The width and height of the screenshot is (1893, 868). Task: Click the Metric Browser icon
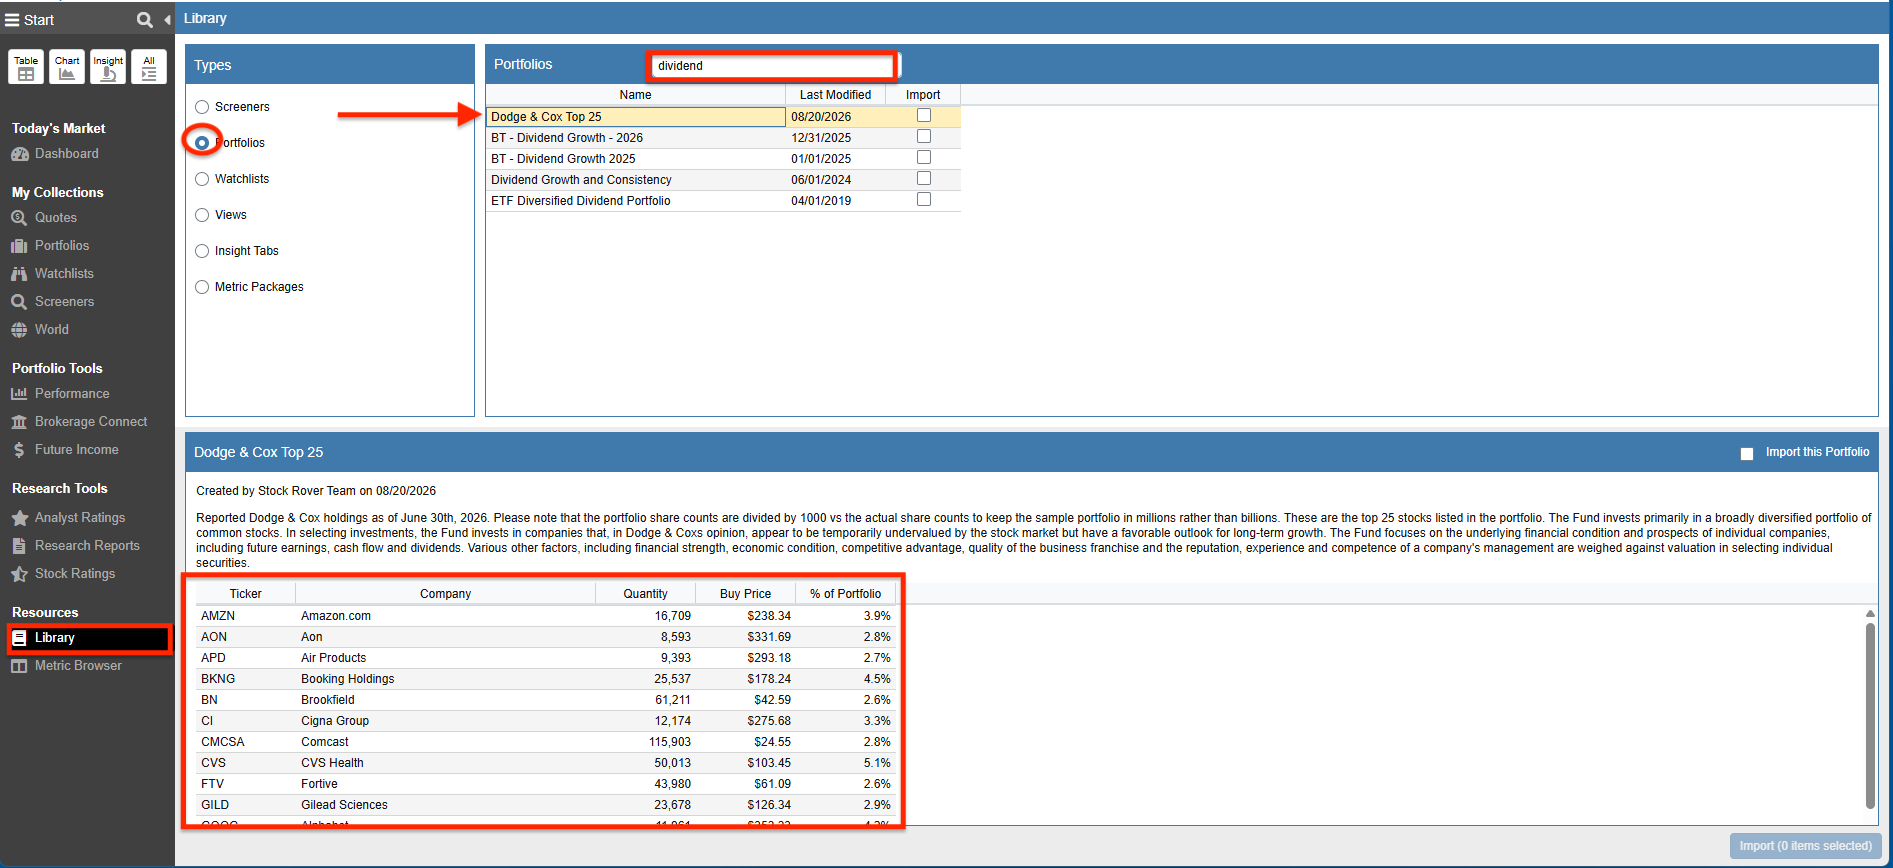[x=19, y=666]
